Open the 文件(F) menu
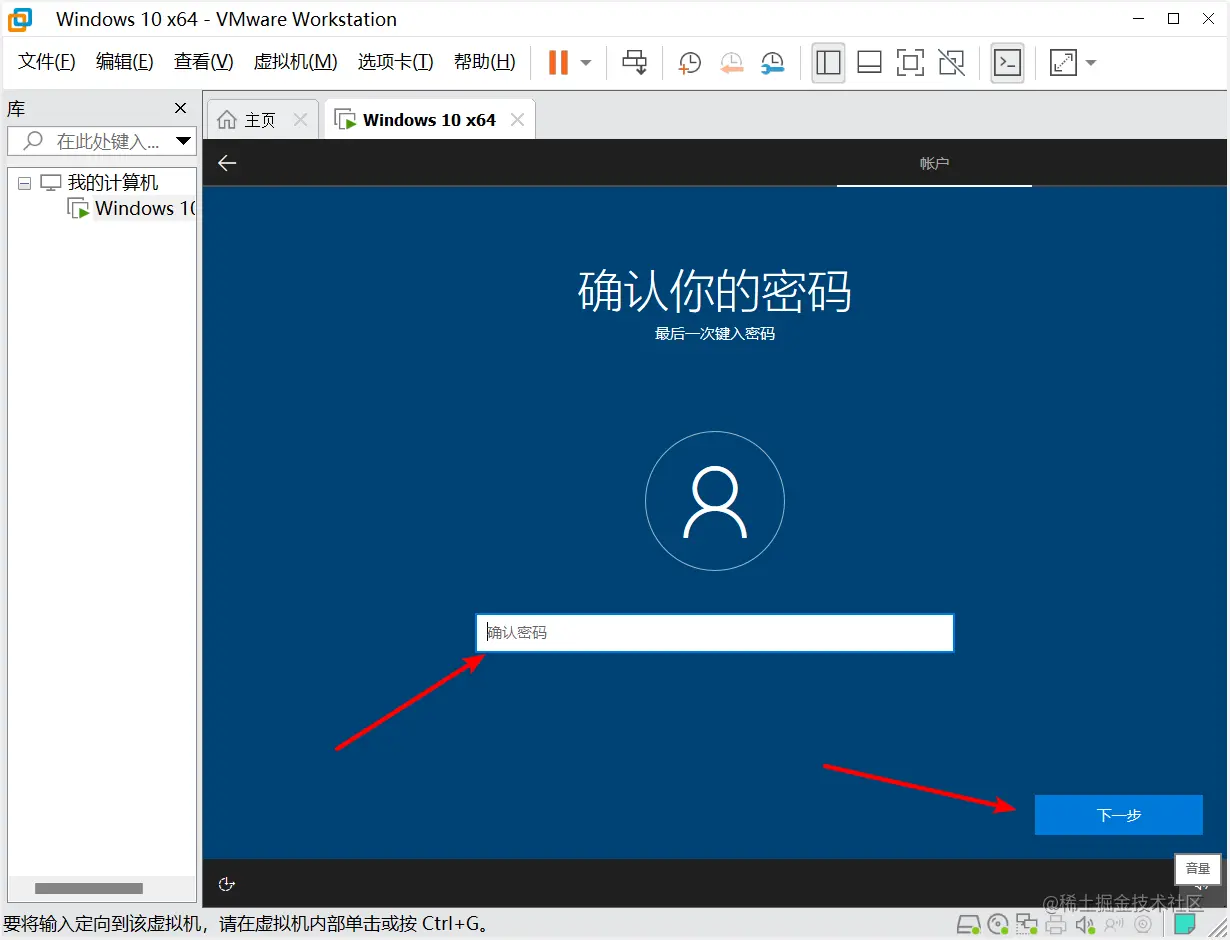This screenshot has width=1230, height=940. 47,62
